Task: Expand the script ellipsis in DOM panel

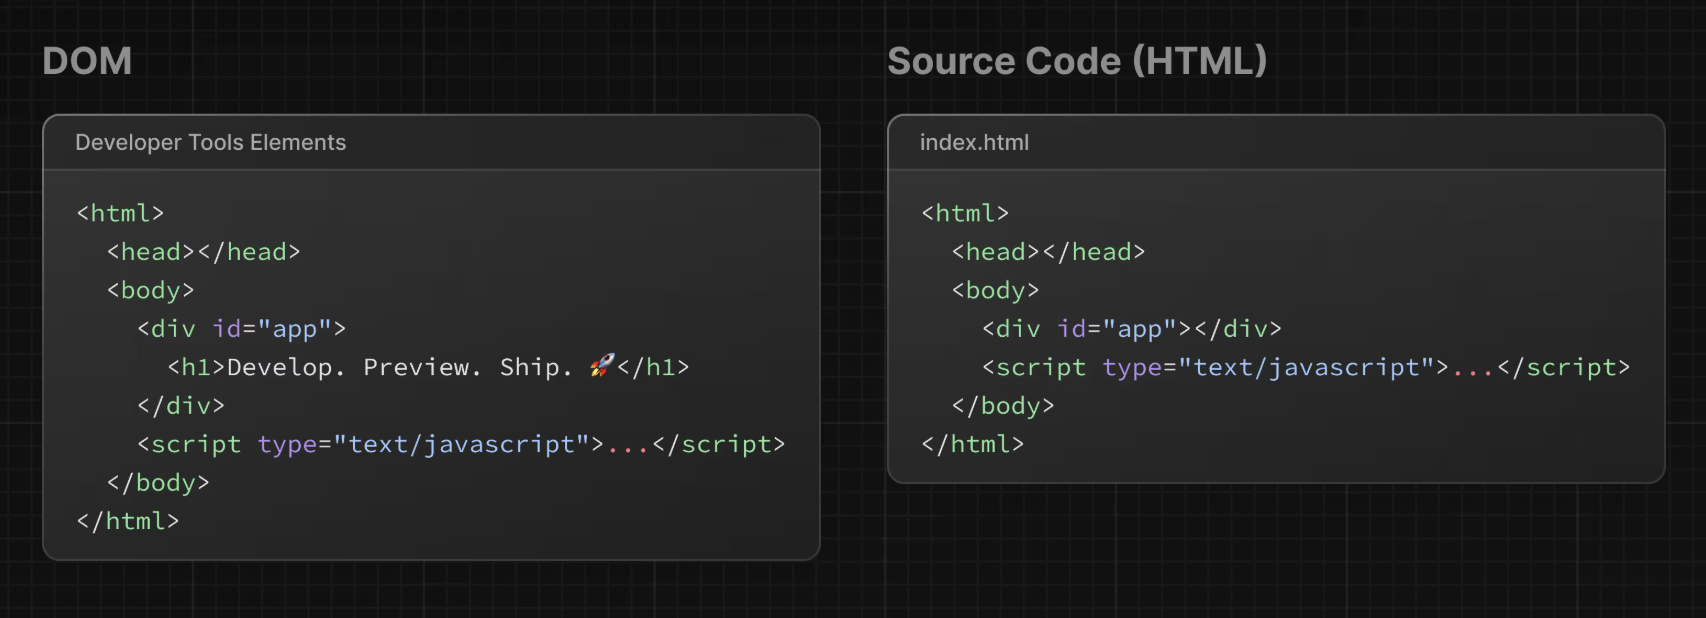Action: tap(628, 445)
